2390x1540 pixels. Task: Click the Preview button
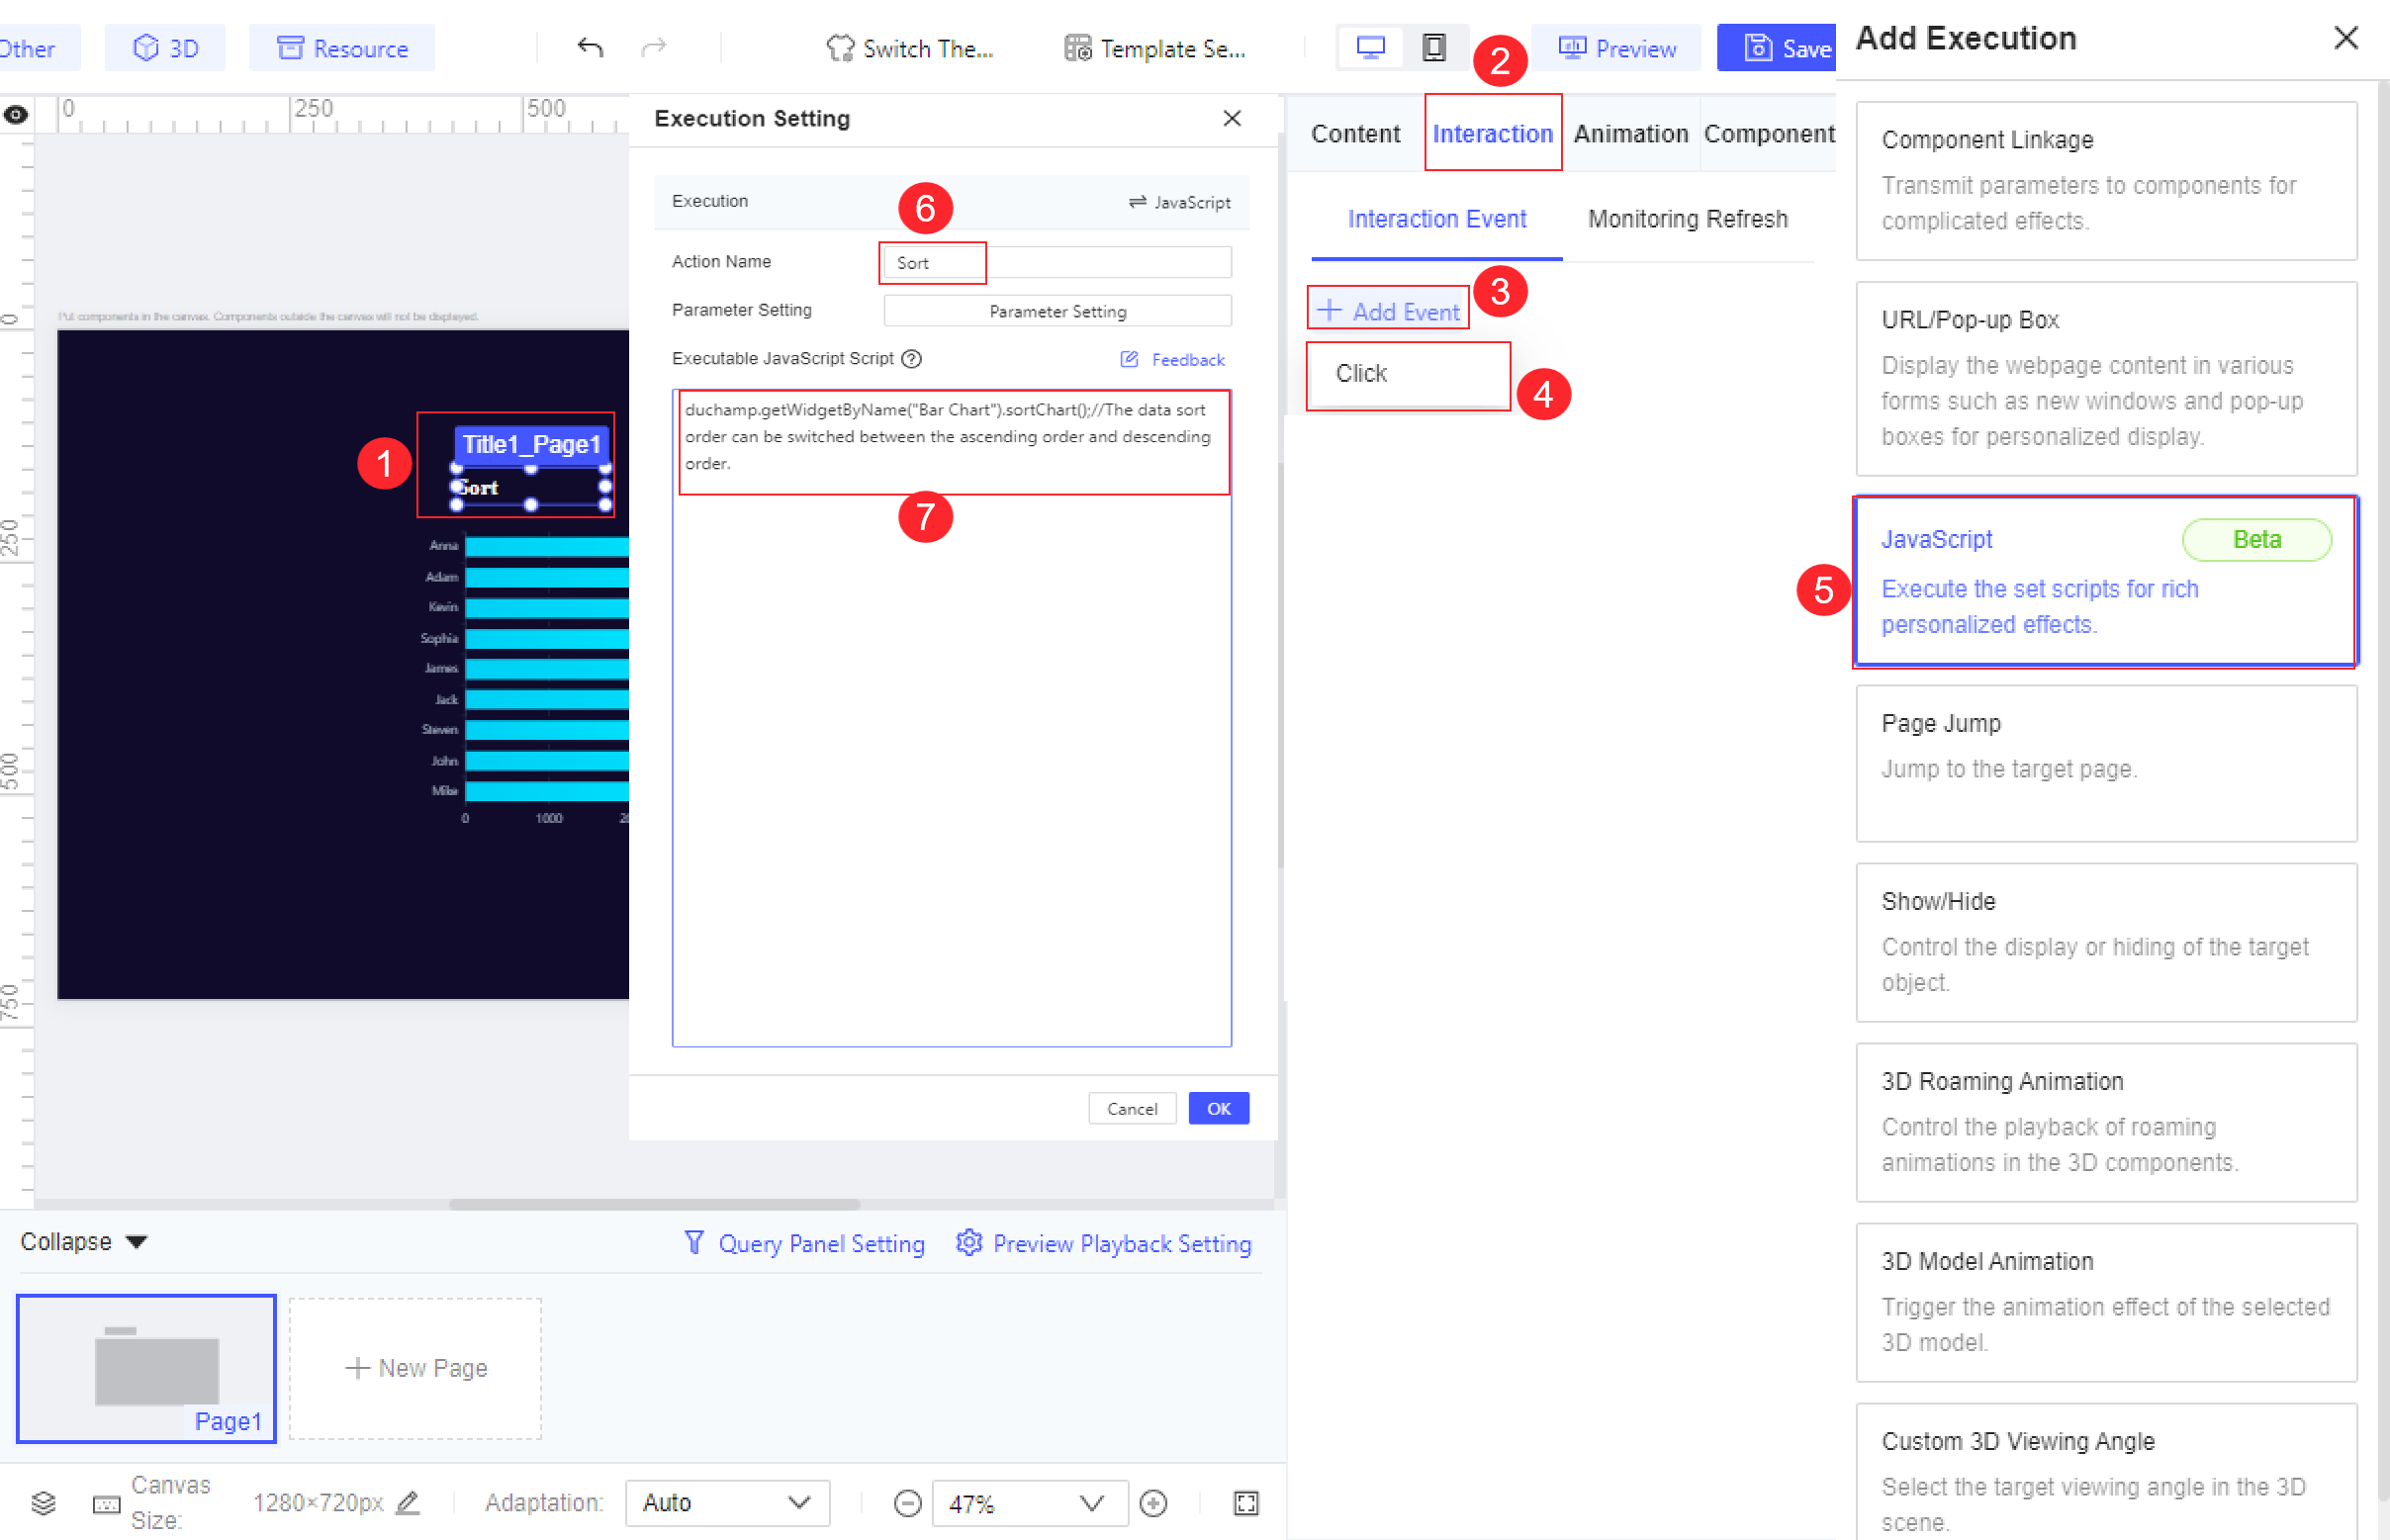(1616, 48)
